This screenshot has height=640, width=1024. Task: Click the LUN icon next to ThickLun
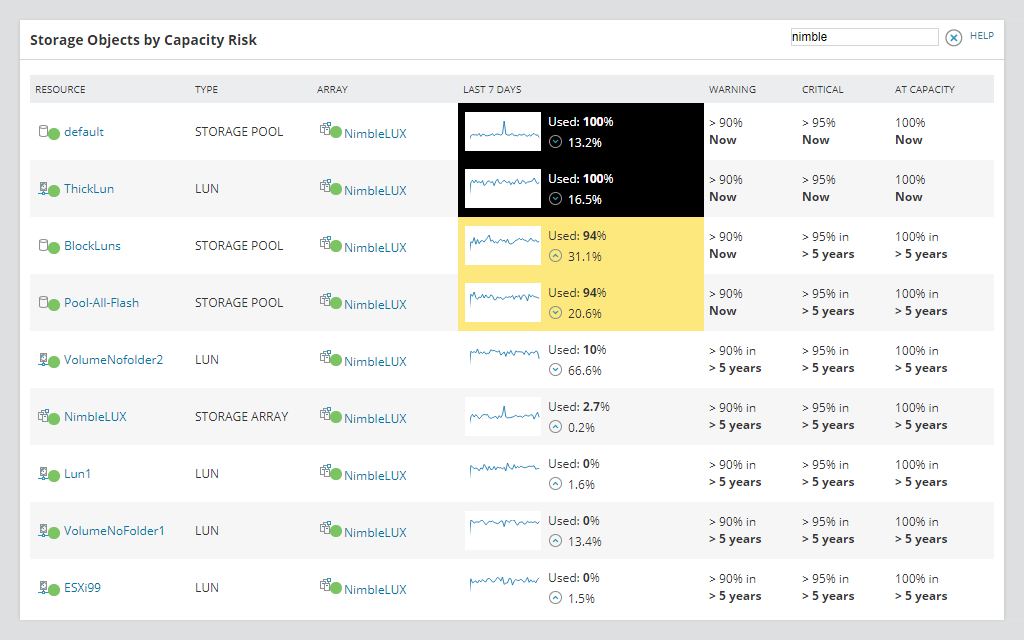[43, 186]
